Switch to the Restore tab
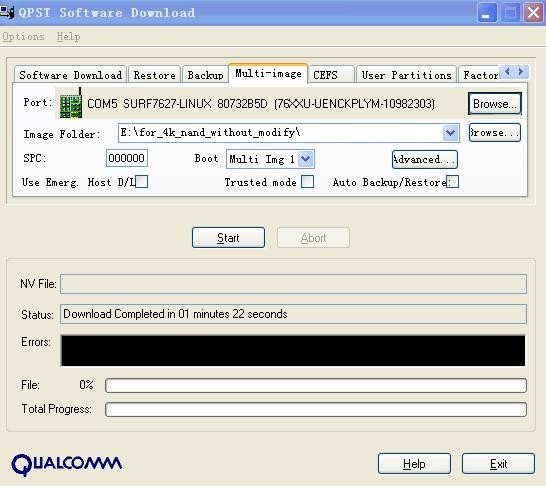546x488 pixels. pyautogui.click(x=155, y=75)
